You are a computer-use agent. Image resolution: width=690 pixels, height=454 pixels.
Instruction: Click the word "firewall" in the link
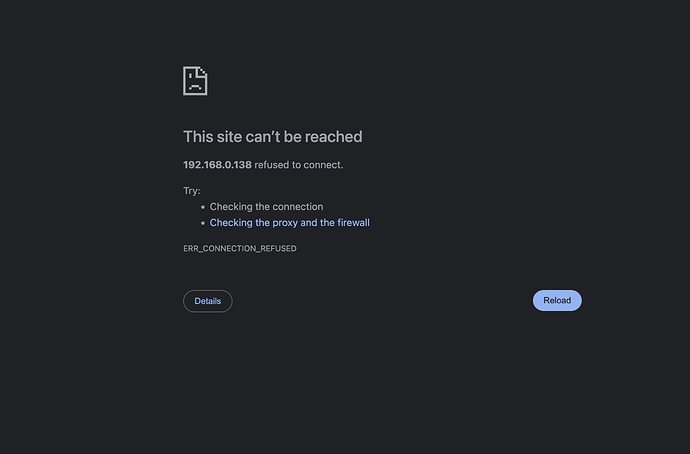point(353,223)
